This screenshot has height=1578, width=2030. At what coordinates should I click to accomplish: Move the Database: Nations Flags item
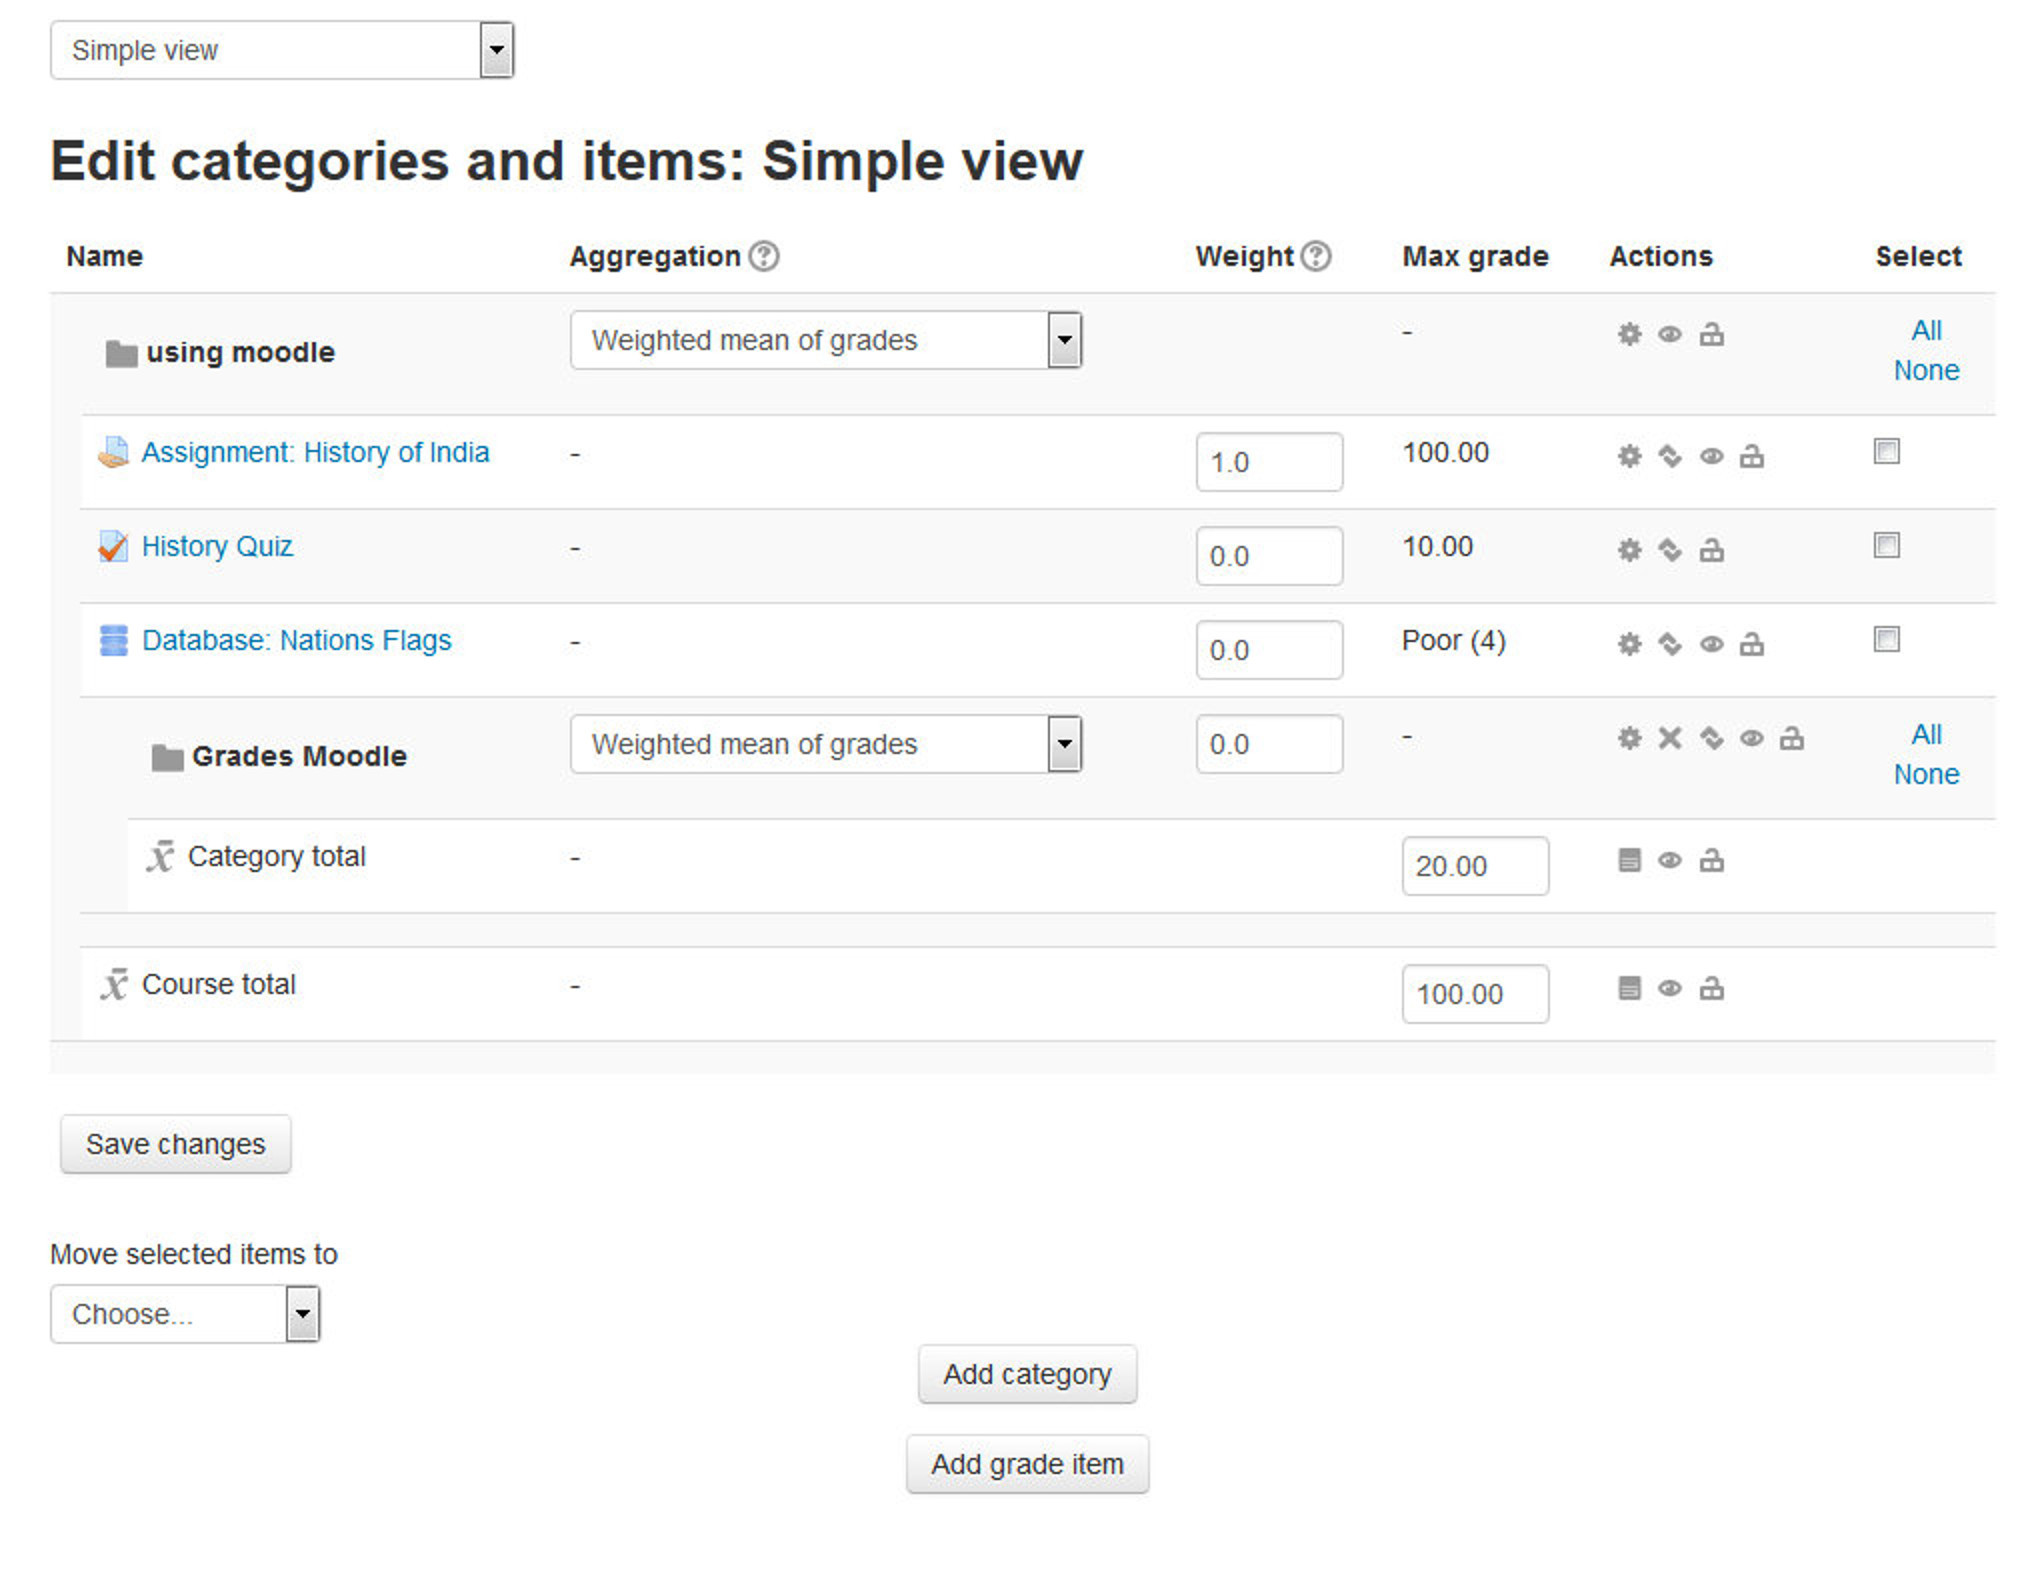(1668, 645)
